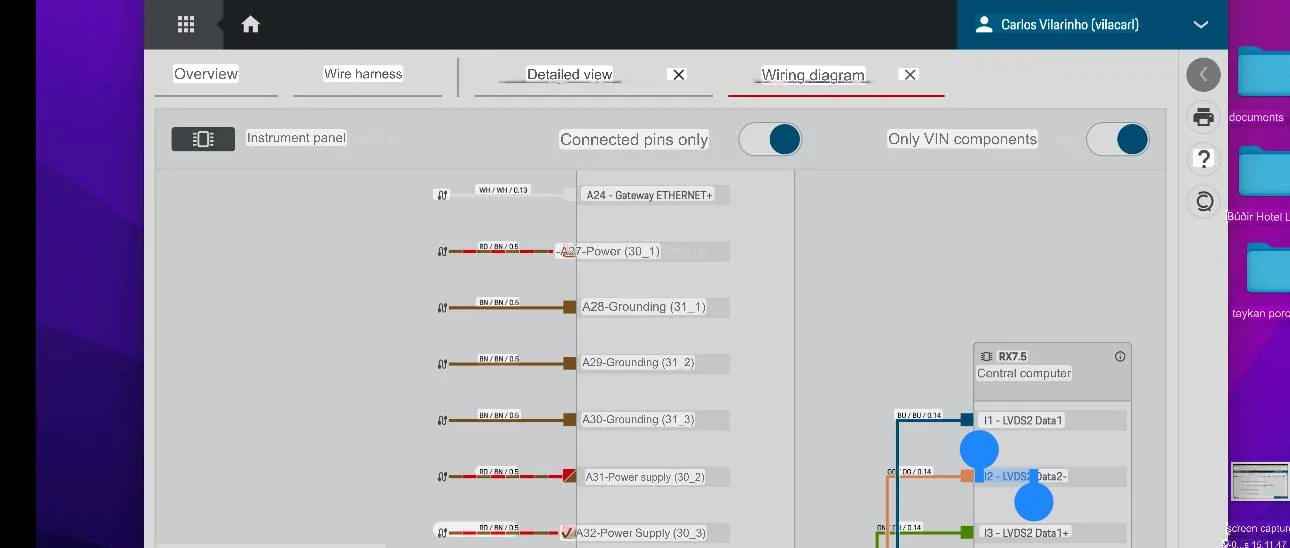Select the Wiring diagram tab
Viewport: 1290px width, 548px height.
pyautogui.click(x=813, y=75)
